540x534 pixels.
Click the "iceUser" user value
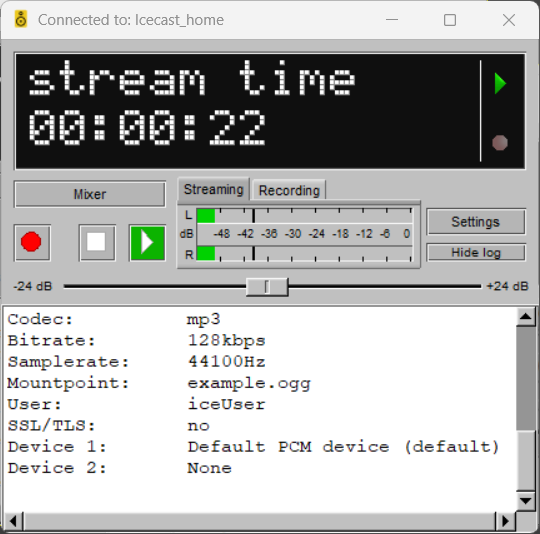(x=227, y=404)
